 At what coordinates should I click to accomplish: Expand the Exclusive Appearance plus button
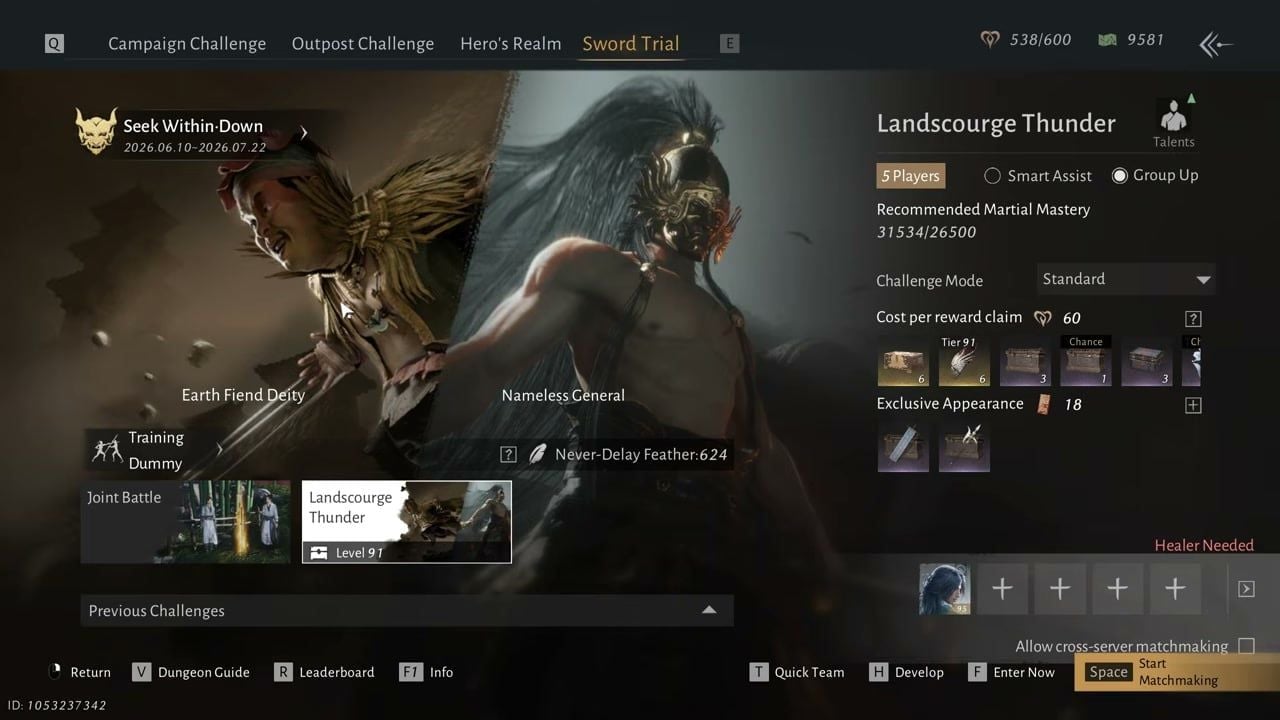[x=1193, y=405]
